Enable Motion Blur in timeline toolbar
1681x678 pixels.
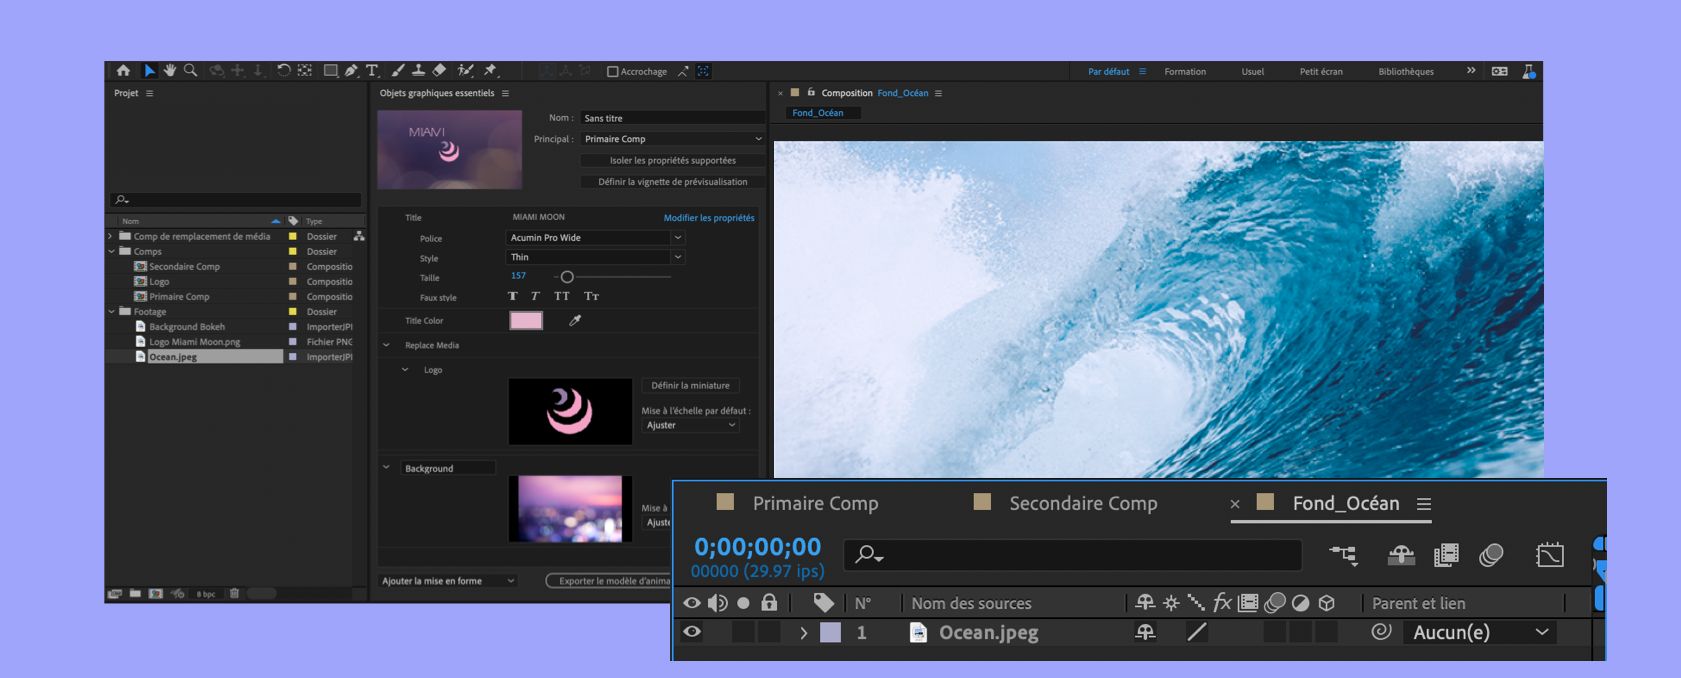1491,555
